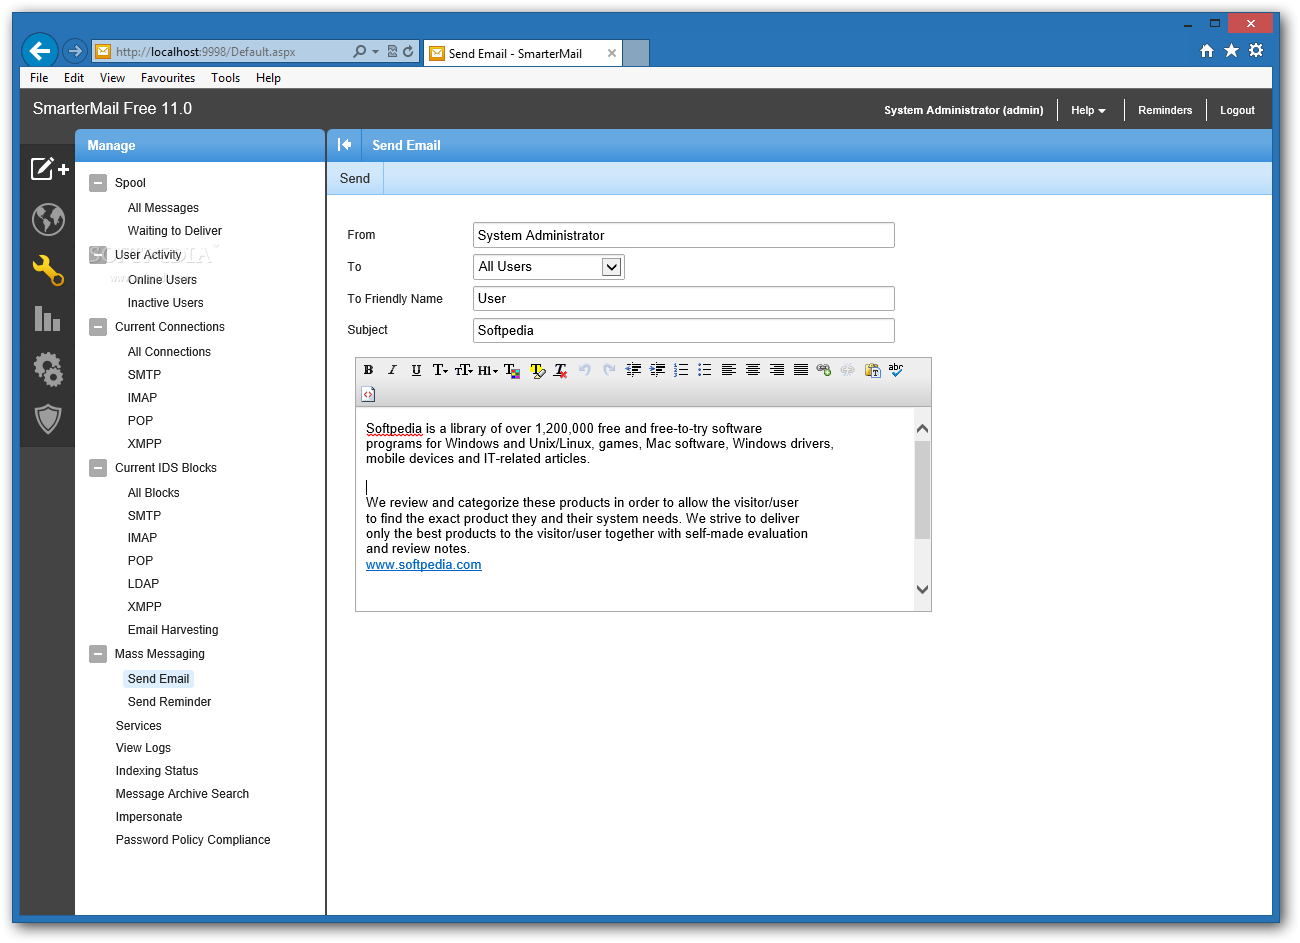Switch to Send Email - SmarterMail tab
1300x943 pixels.
pyautogui.click(x=523, y=53)
